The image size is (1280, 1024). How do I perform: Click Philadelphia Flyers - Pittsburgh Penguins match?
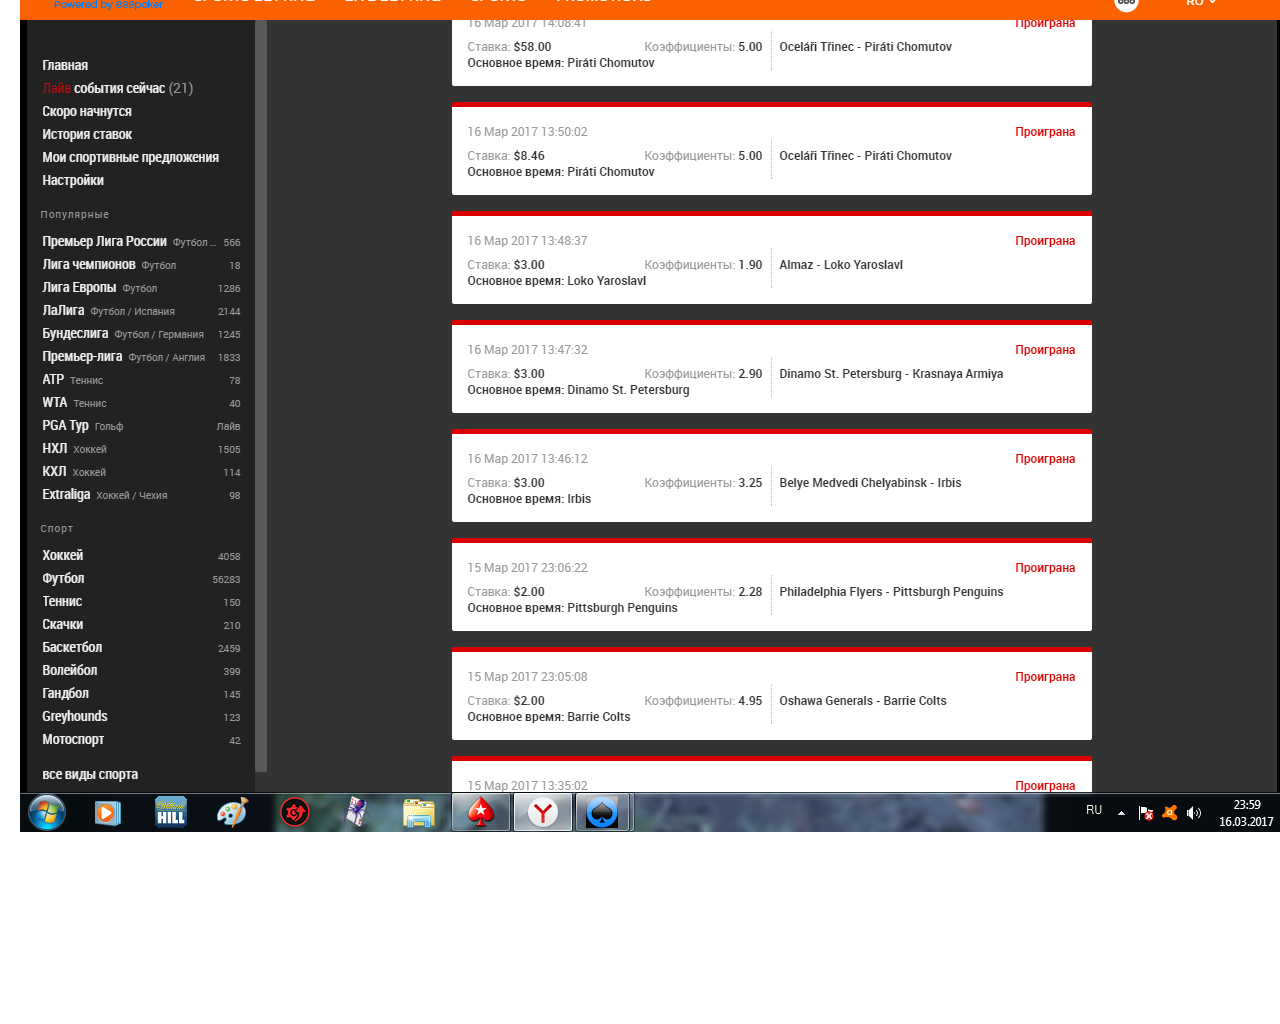[x=891, y=592]
